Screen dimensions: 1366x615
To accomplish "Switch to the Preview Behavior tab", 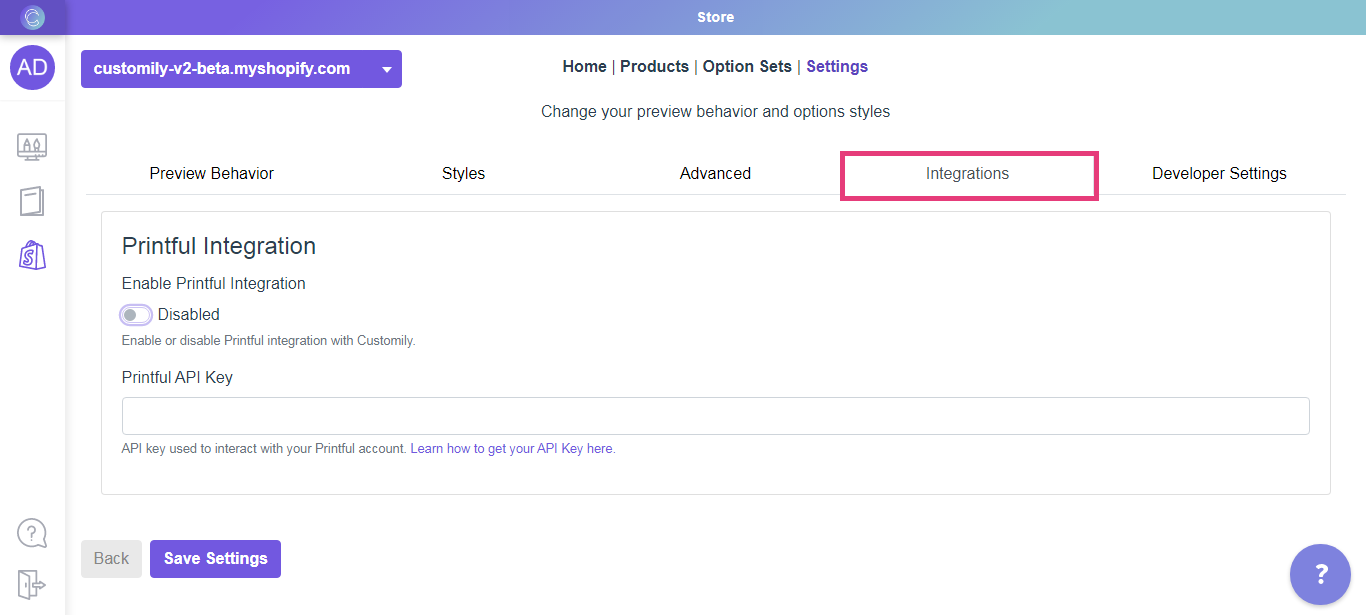I will (211, 173).
